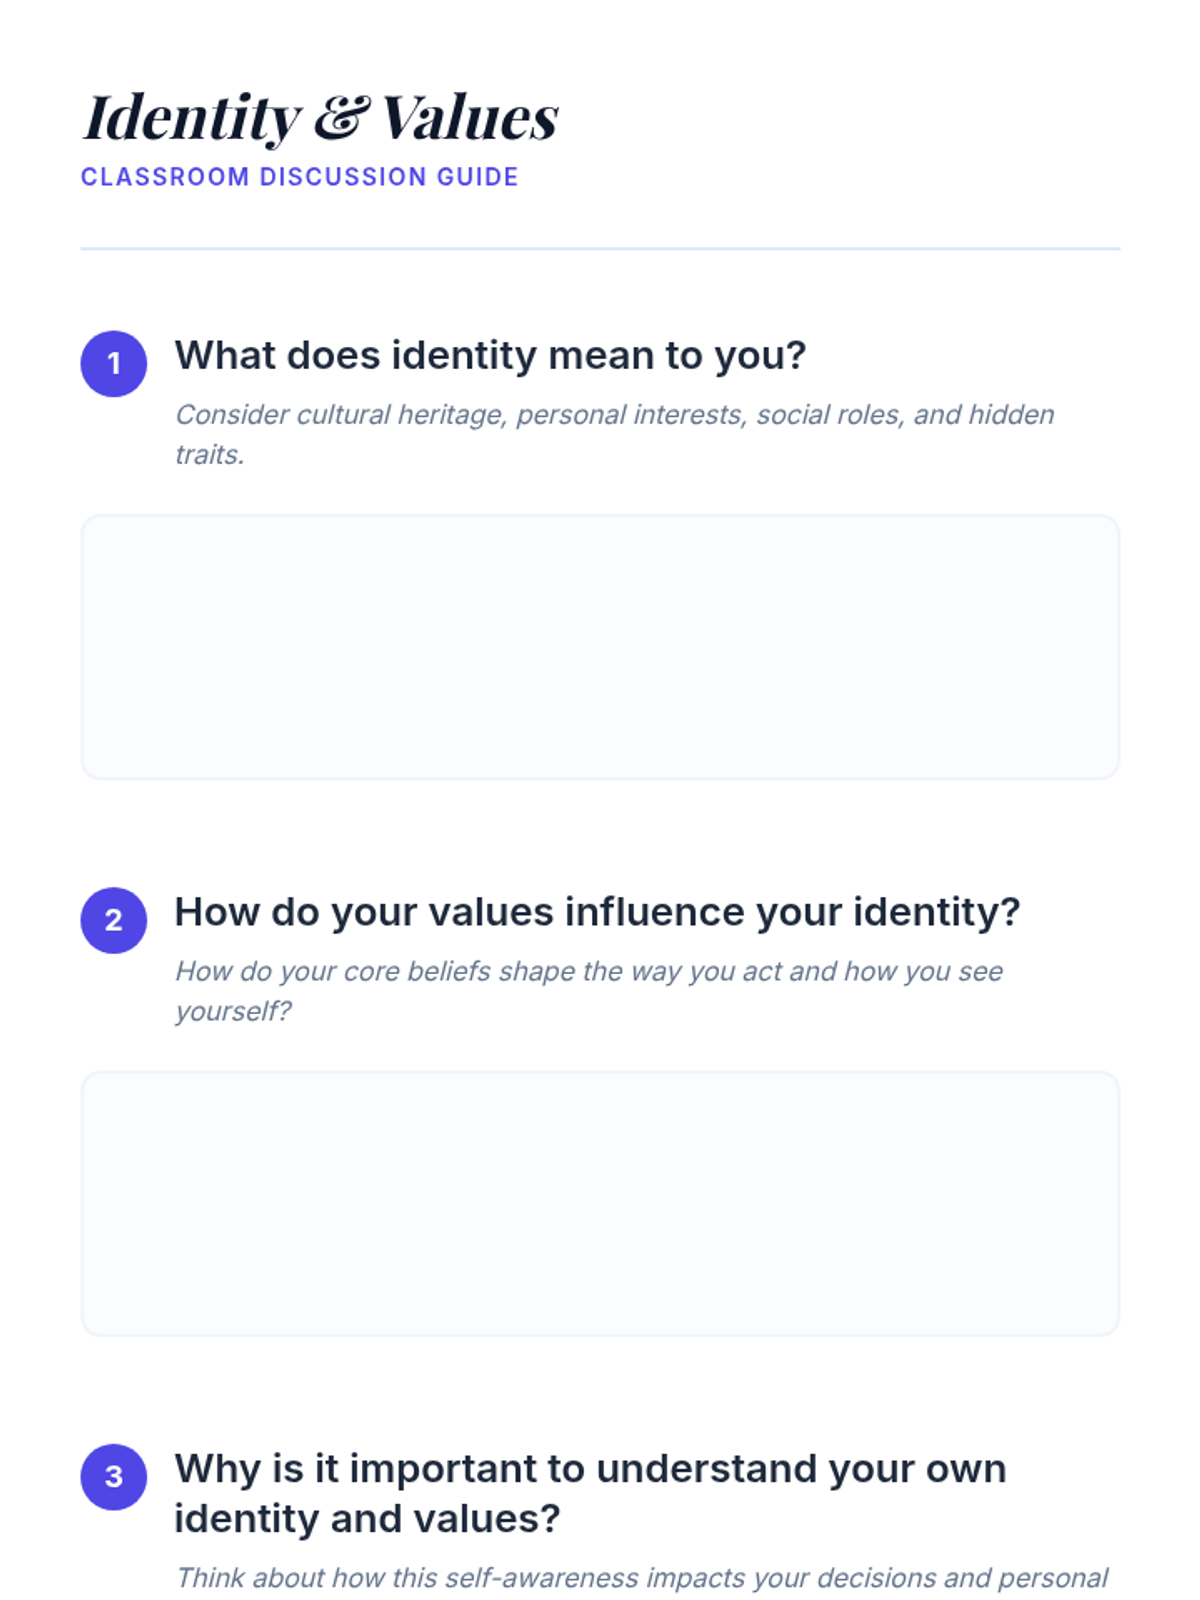
Task: Click the 'Think about how this self-awareness' hint
Action: [641, 1578]
